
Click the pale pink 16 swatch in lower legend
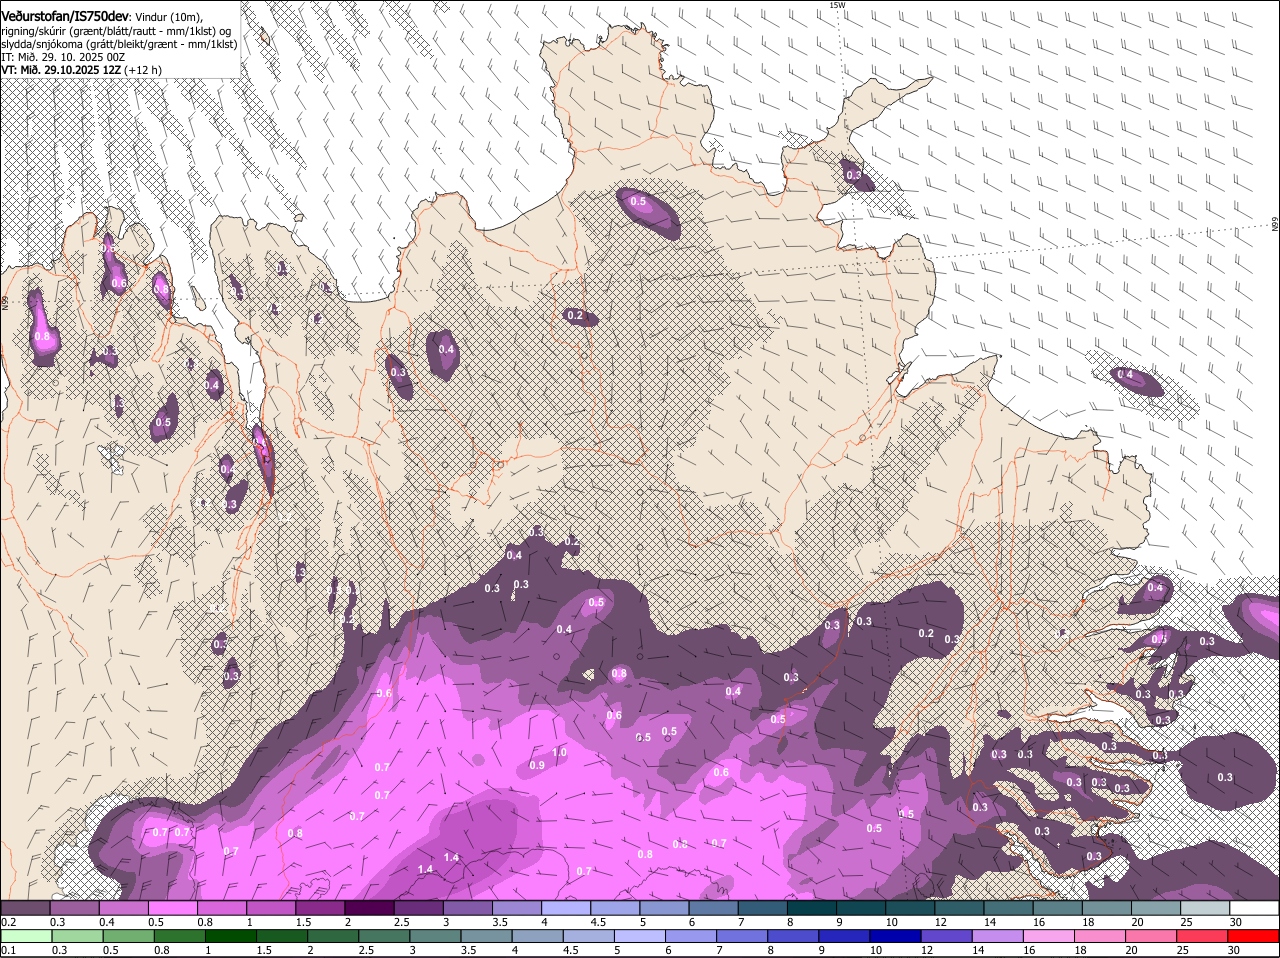1050,935
